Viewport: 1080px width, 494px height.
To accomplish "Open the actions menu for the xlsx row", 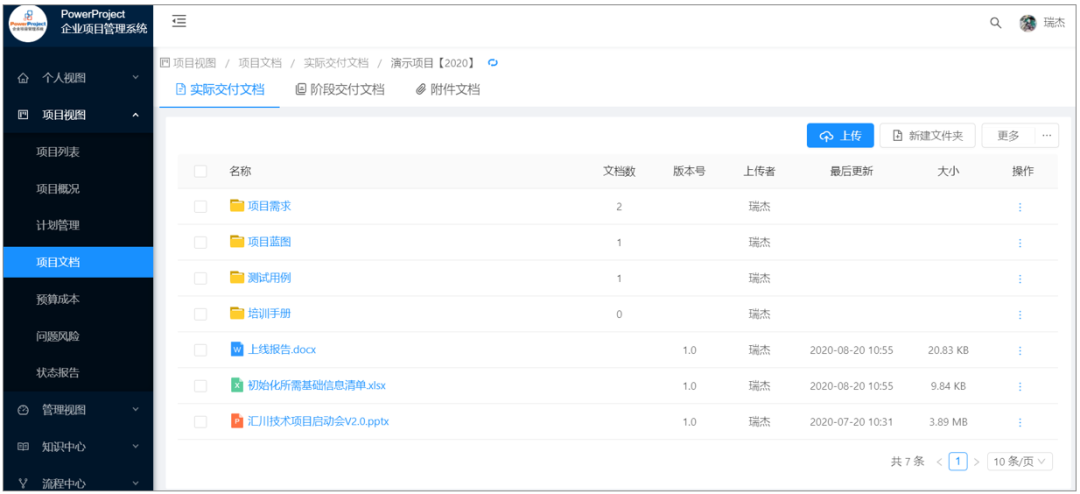I will click(x=1019, y=386).
